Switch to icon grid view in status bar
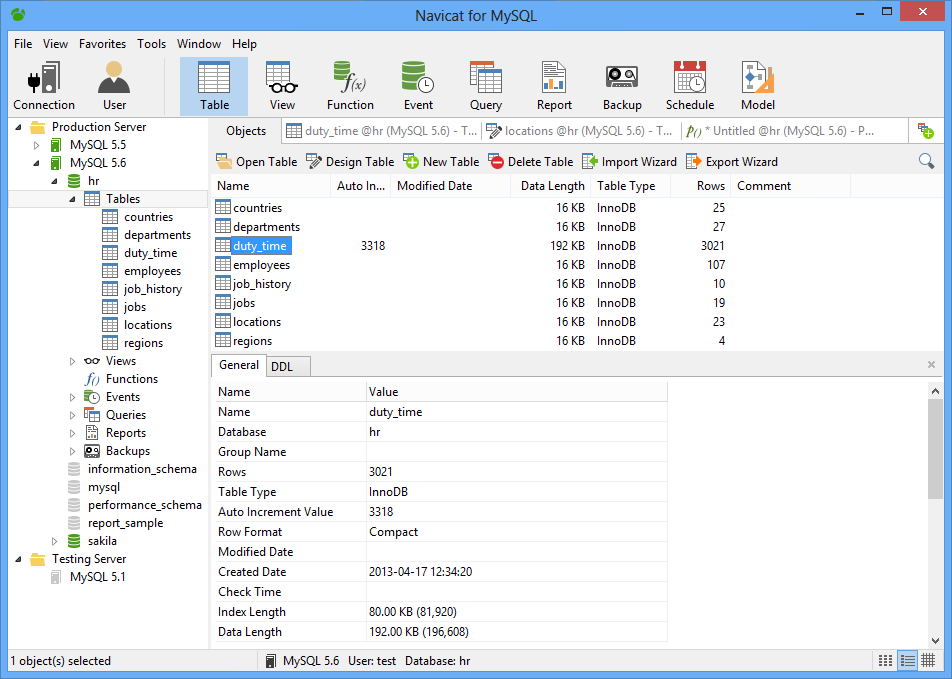Screen dimensions: 952x679 (885, 660)
